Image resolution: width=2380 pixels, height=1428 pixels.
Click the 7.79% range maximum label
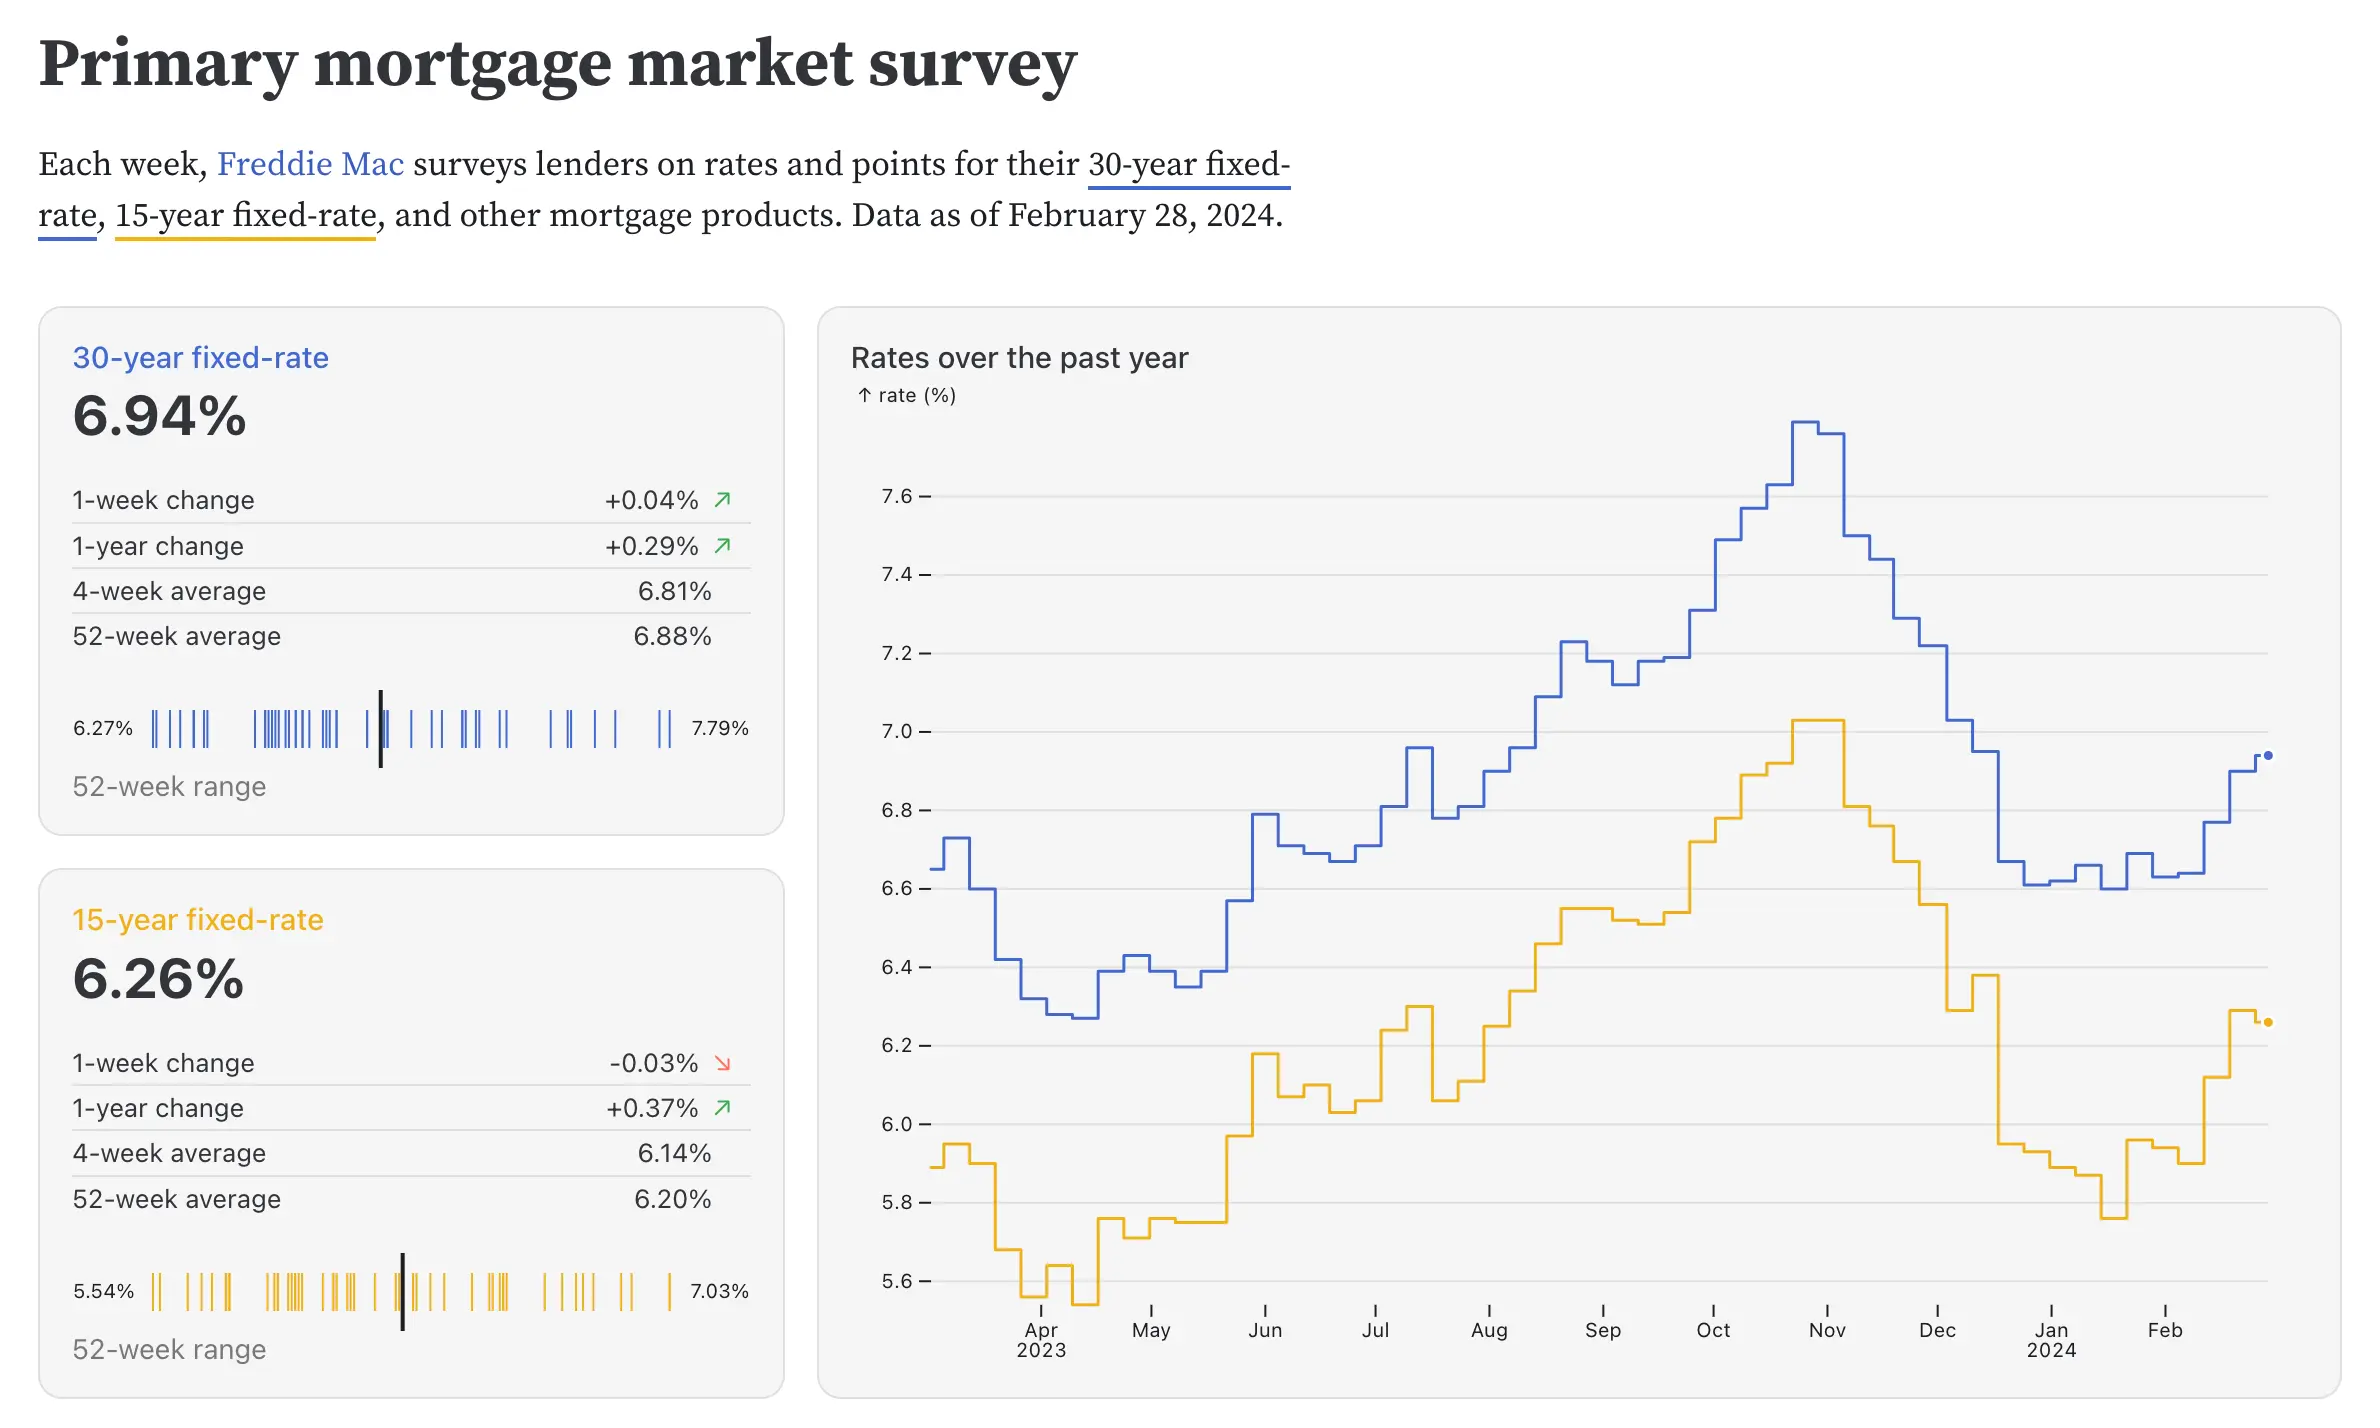click(720, 728)
